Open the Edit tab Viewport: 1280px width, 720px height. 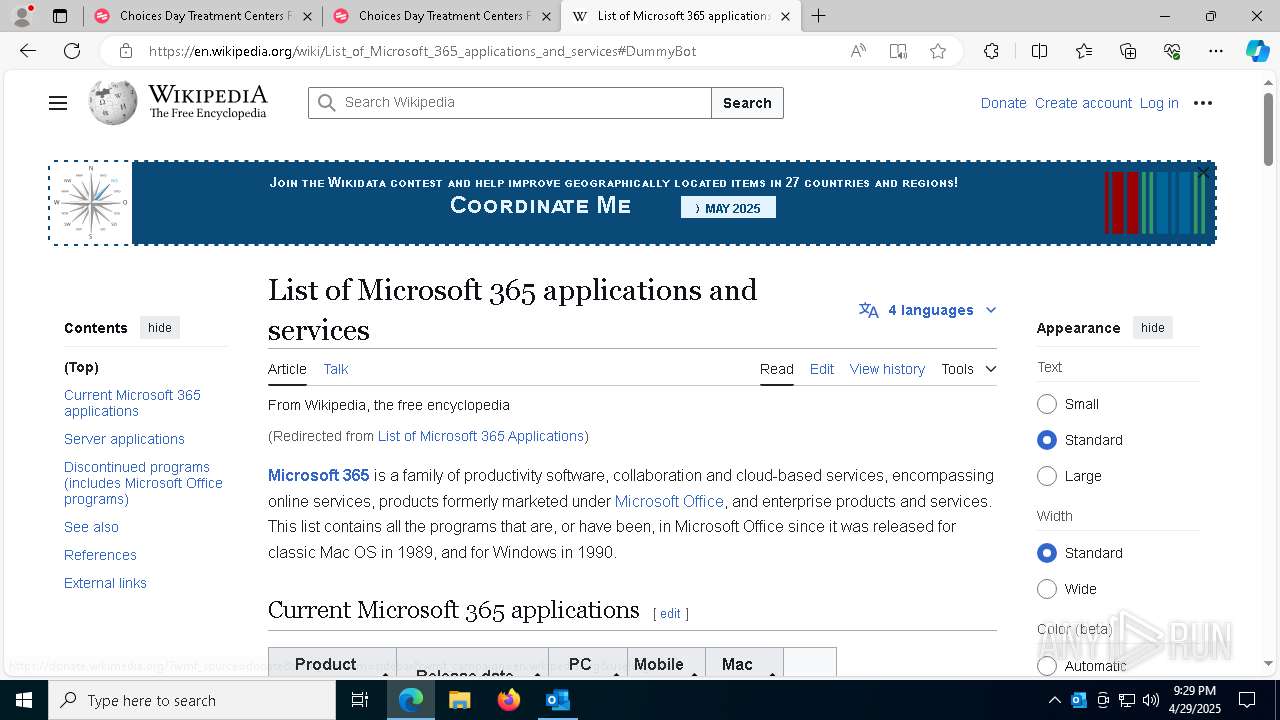point(822,369)
